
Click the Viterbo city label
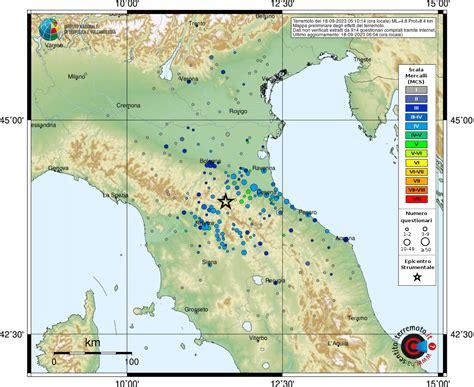pos(258,338)
